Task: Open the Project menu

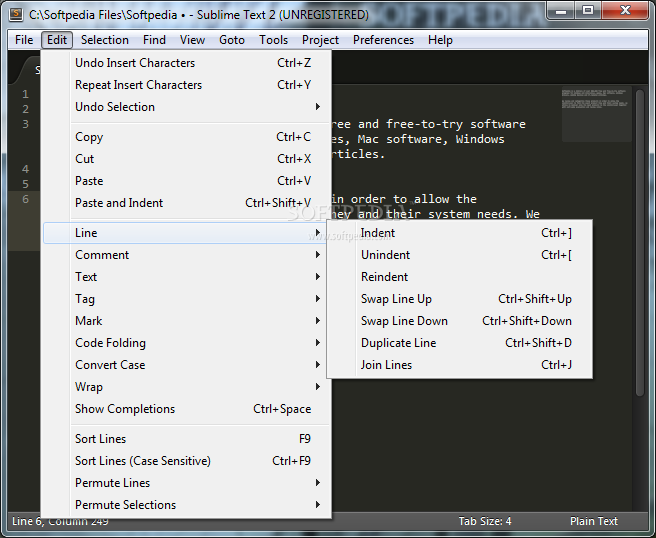Action: point(320,40)
